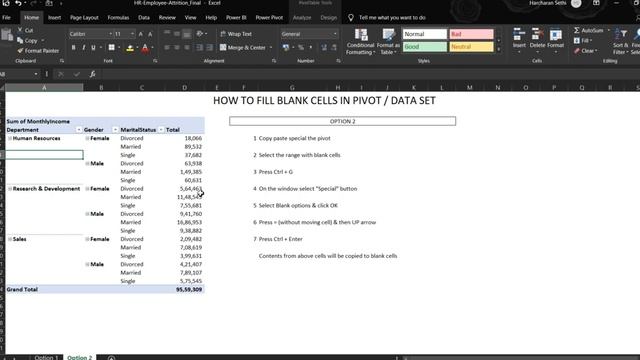The image size is (640, 360).
Task: Click the Cut scissors icon
Action: coord(20,30)
